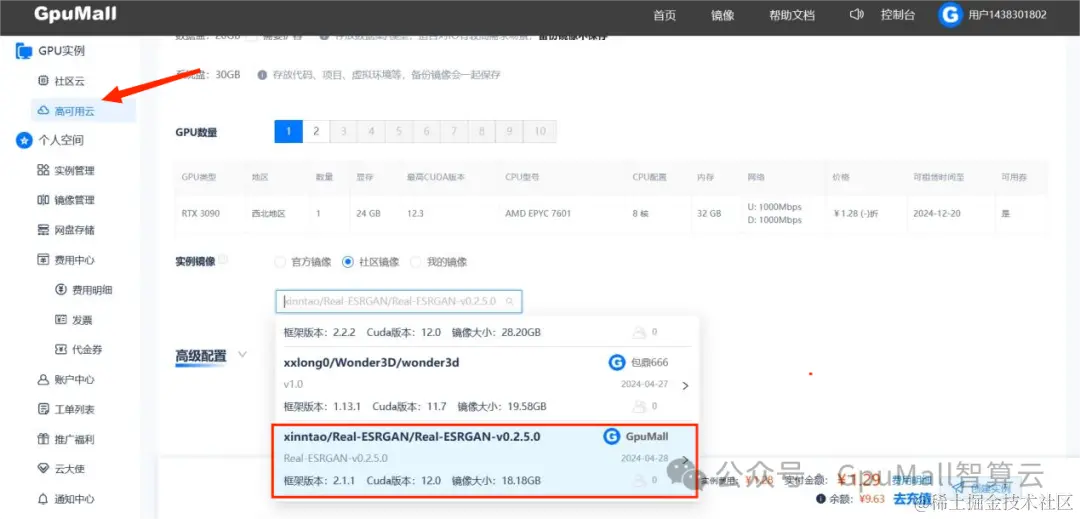Open the image search combo box
This screenshot has width=1080, height=519.
399,301
